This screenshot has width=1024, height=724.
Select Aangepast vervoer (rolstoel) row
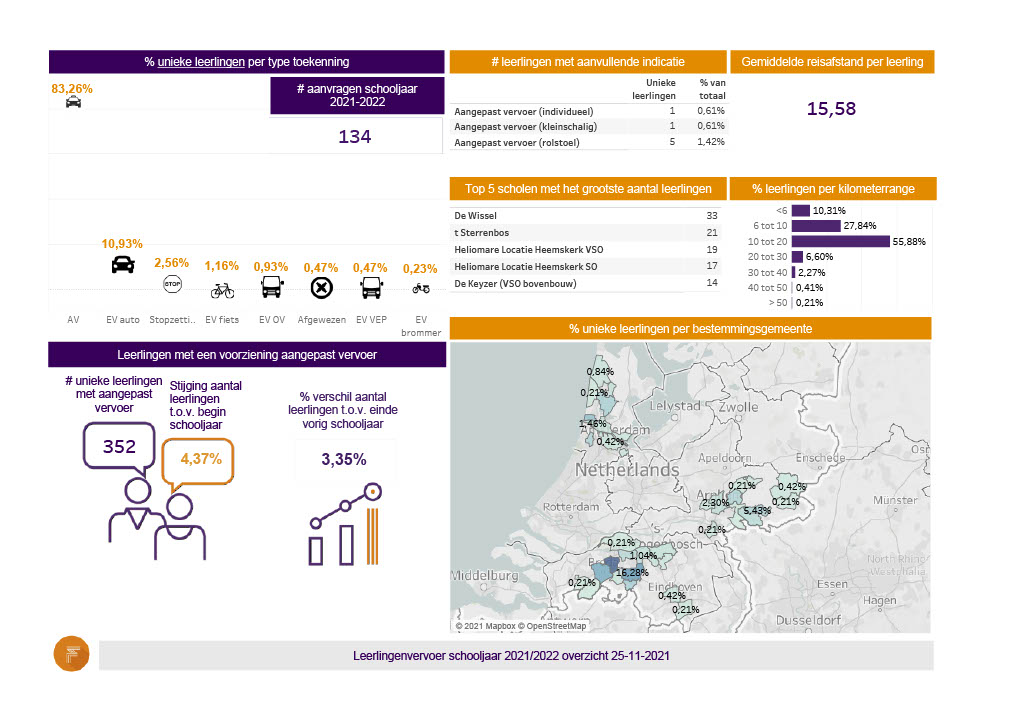[x=590, y=142]
